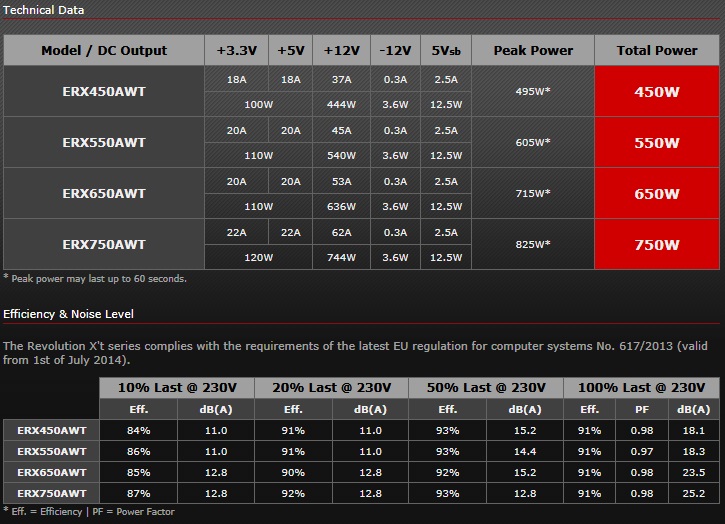This screenshot has height=524, width=725.
Task: Click the "Peak Power" column header
Action: pyautogui.click(x=533, y=50)
